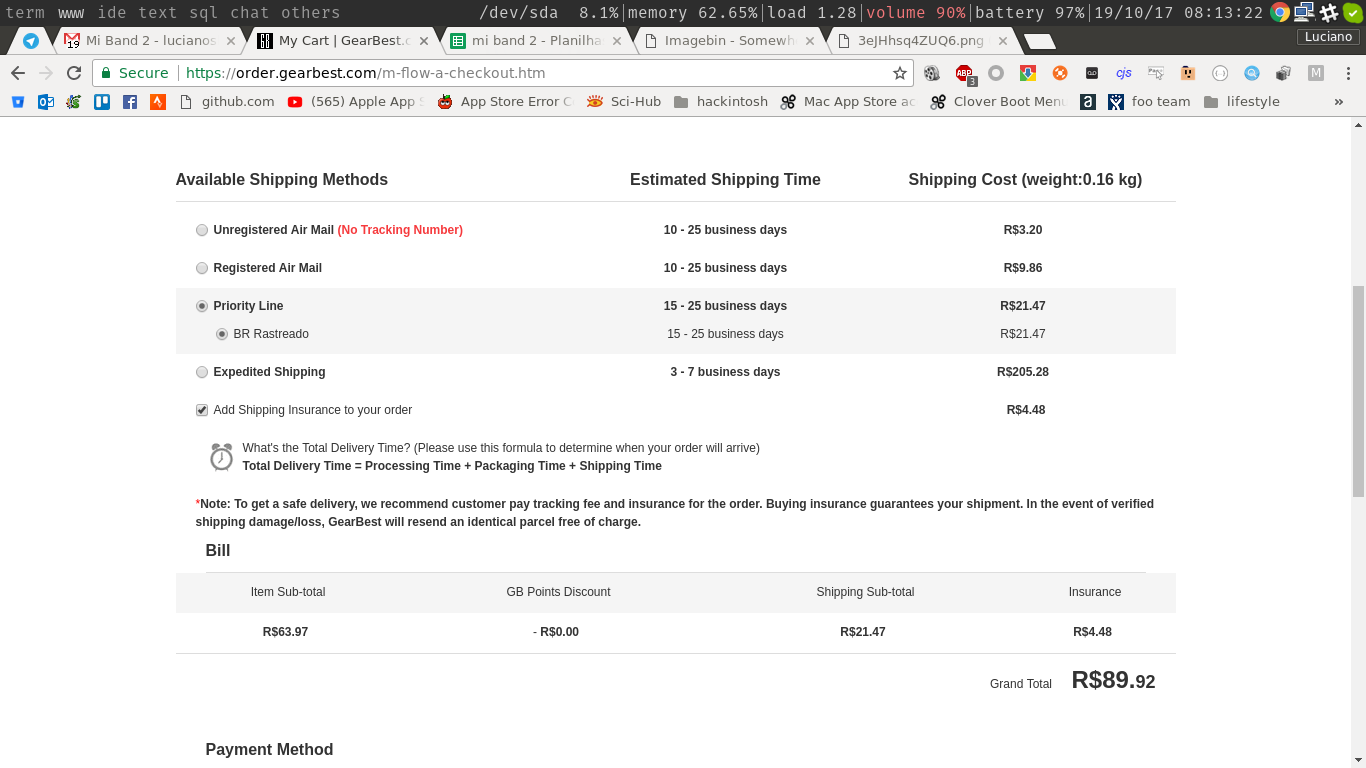The image size is (1366, 768).
Task: Close the My Cart GearBest tab
Action: (423, 41)
